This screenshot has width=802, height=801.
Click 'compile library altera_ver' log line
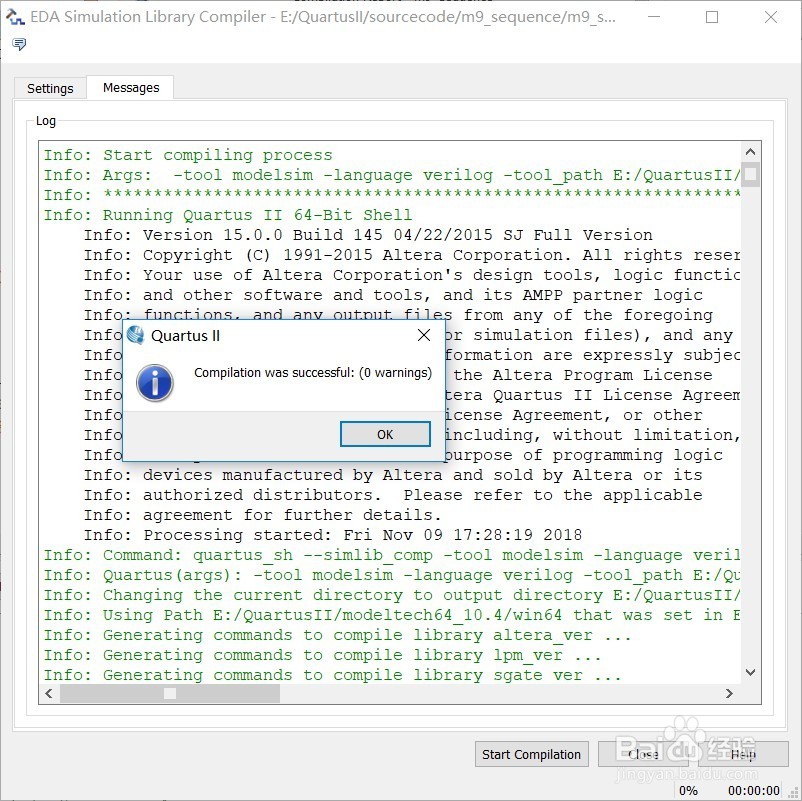(x=338, y=635)
